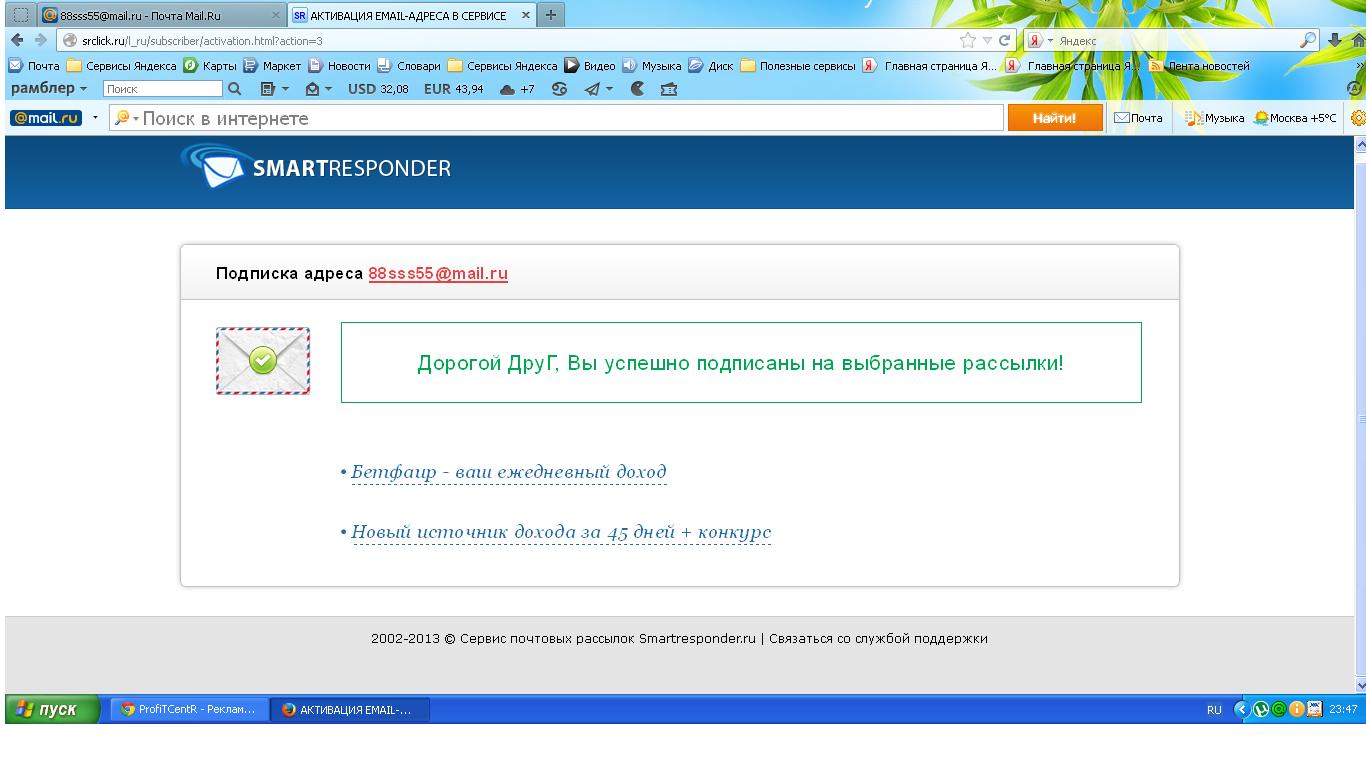
Task: Open the URL bar history dropdown arrow
Action: tap(987, 41)
